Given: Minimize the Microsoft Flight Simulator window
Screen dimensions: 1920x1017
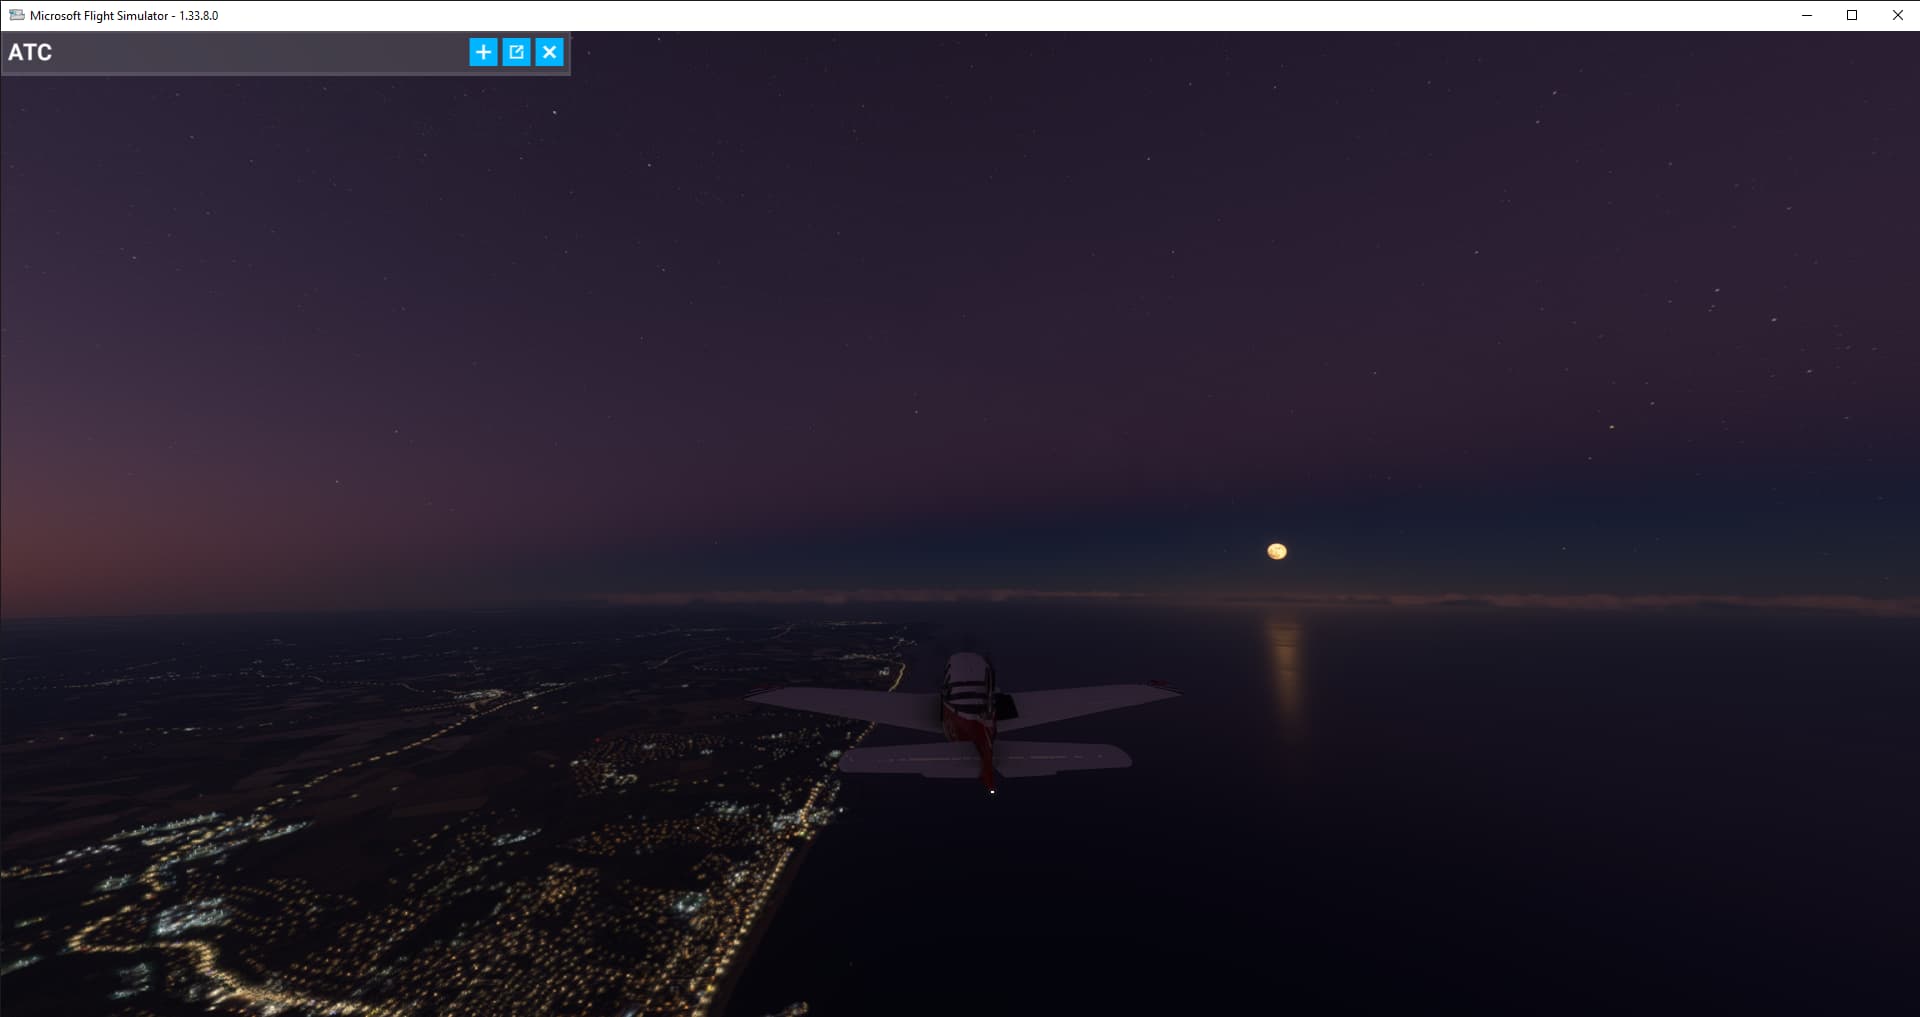Looking at the screenshot, I should click(1807, 15).
